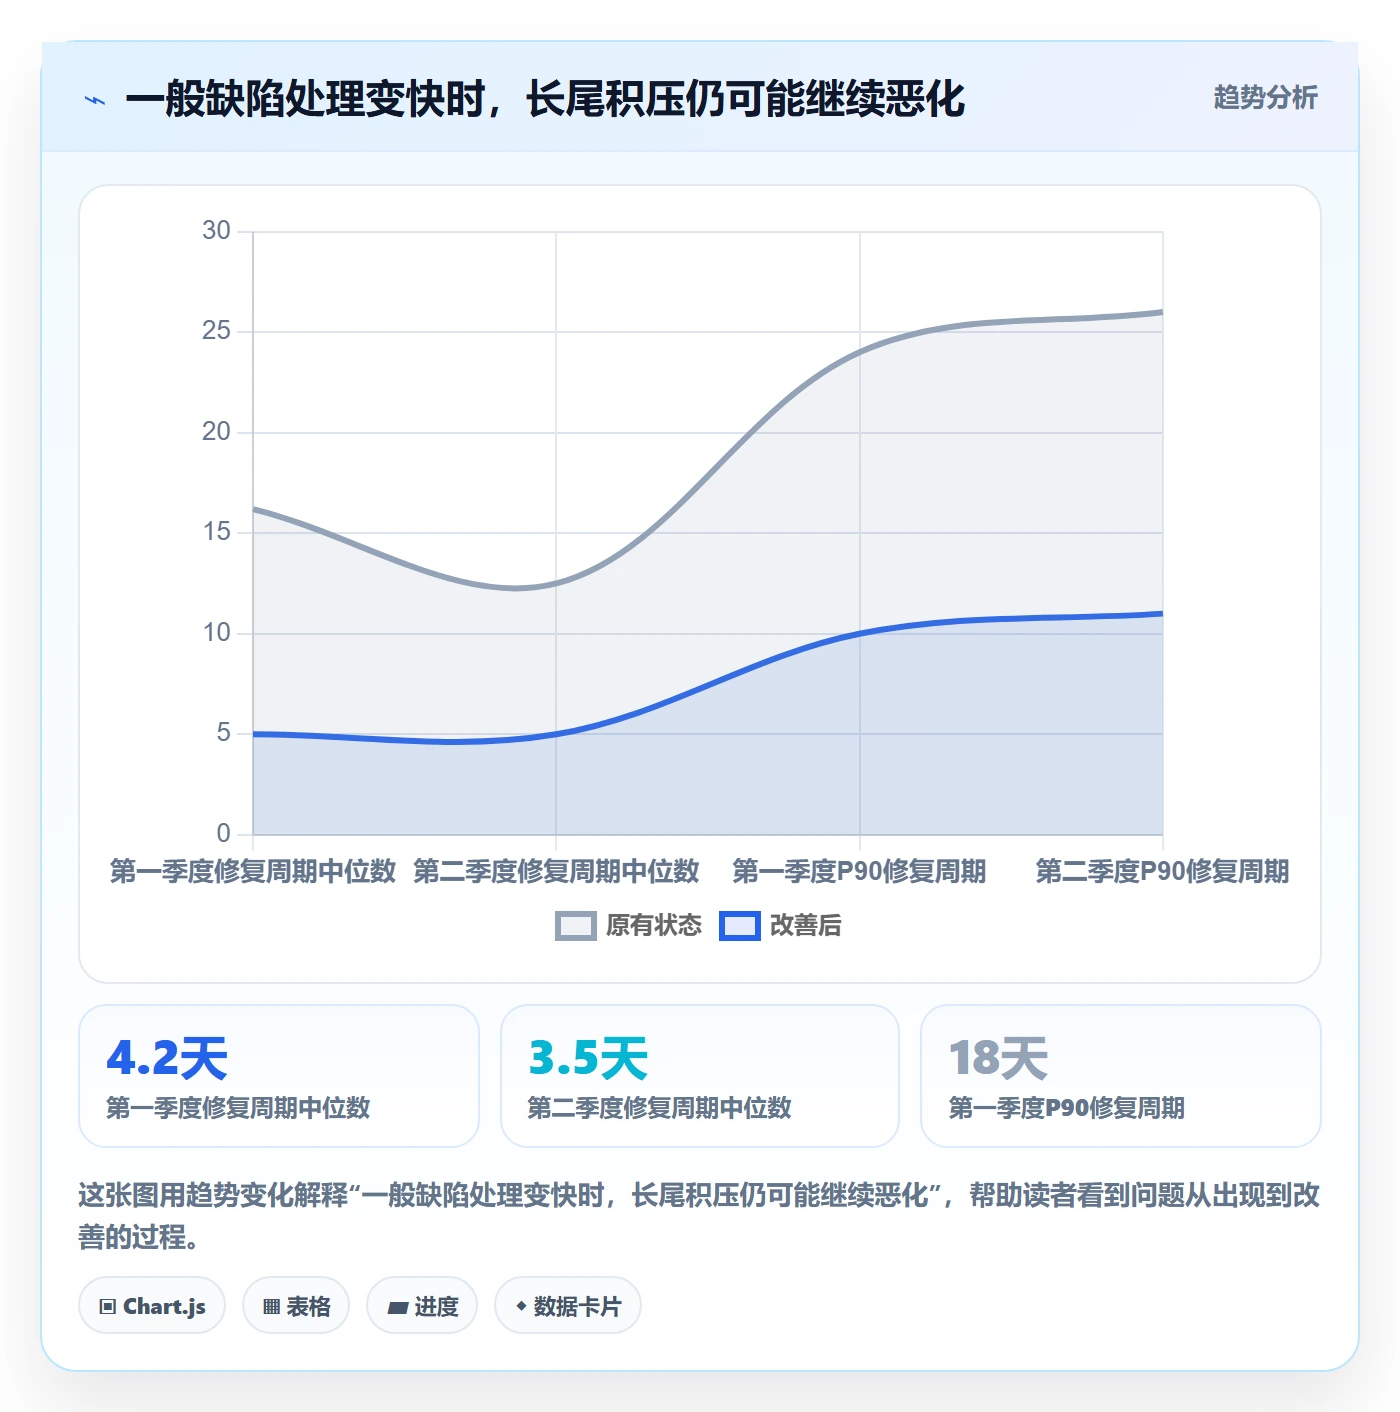Click the 第一季度修复周期中位数 axis label
The height and width of the screenshot is (1412, 1400).
click(x=253, y=871)
